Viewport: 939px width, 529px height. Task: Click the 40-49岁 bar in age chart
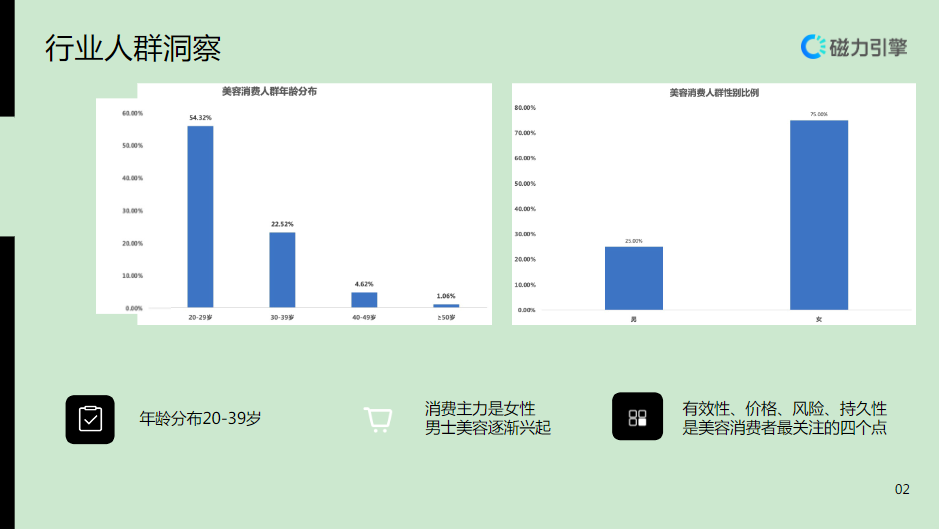(364, 299)
